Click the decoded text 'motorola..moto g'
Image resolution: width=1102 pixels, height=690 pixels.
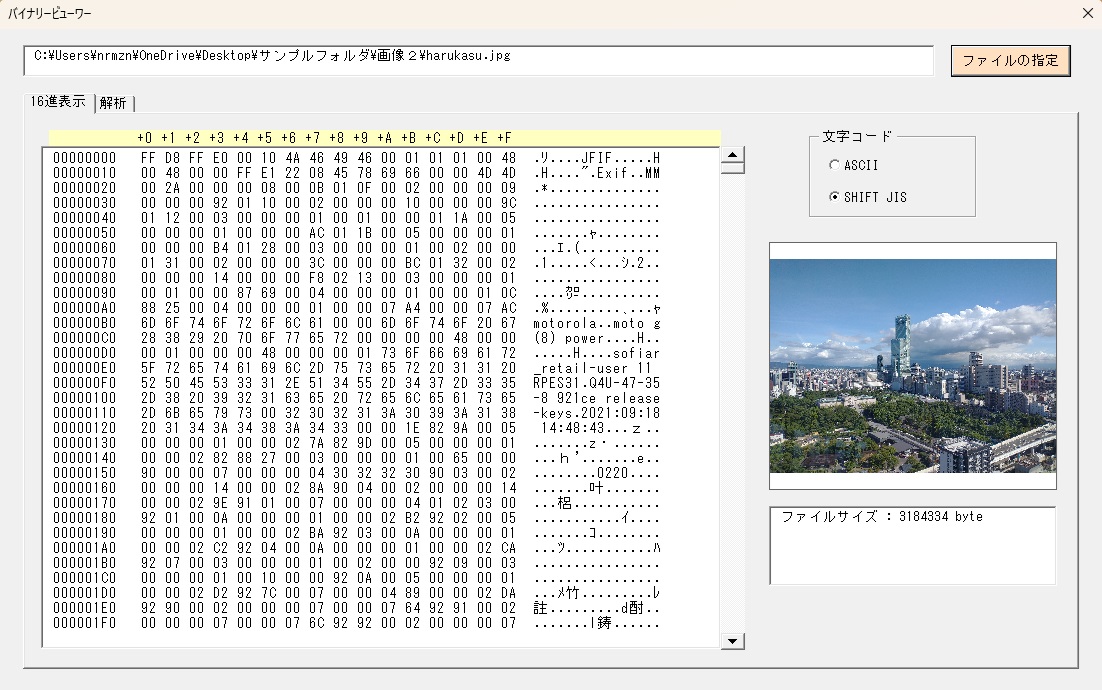597,323
